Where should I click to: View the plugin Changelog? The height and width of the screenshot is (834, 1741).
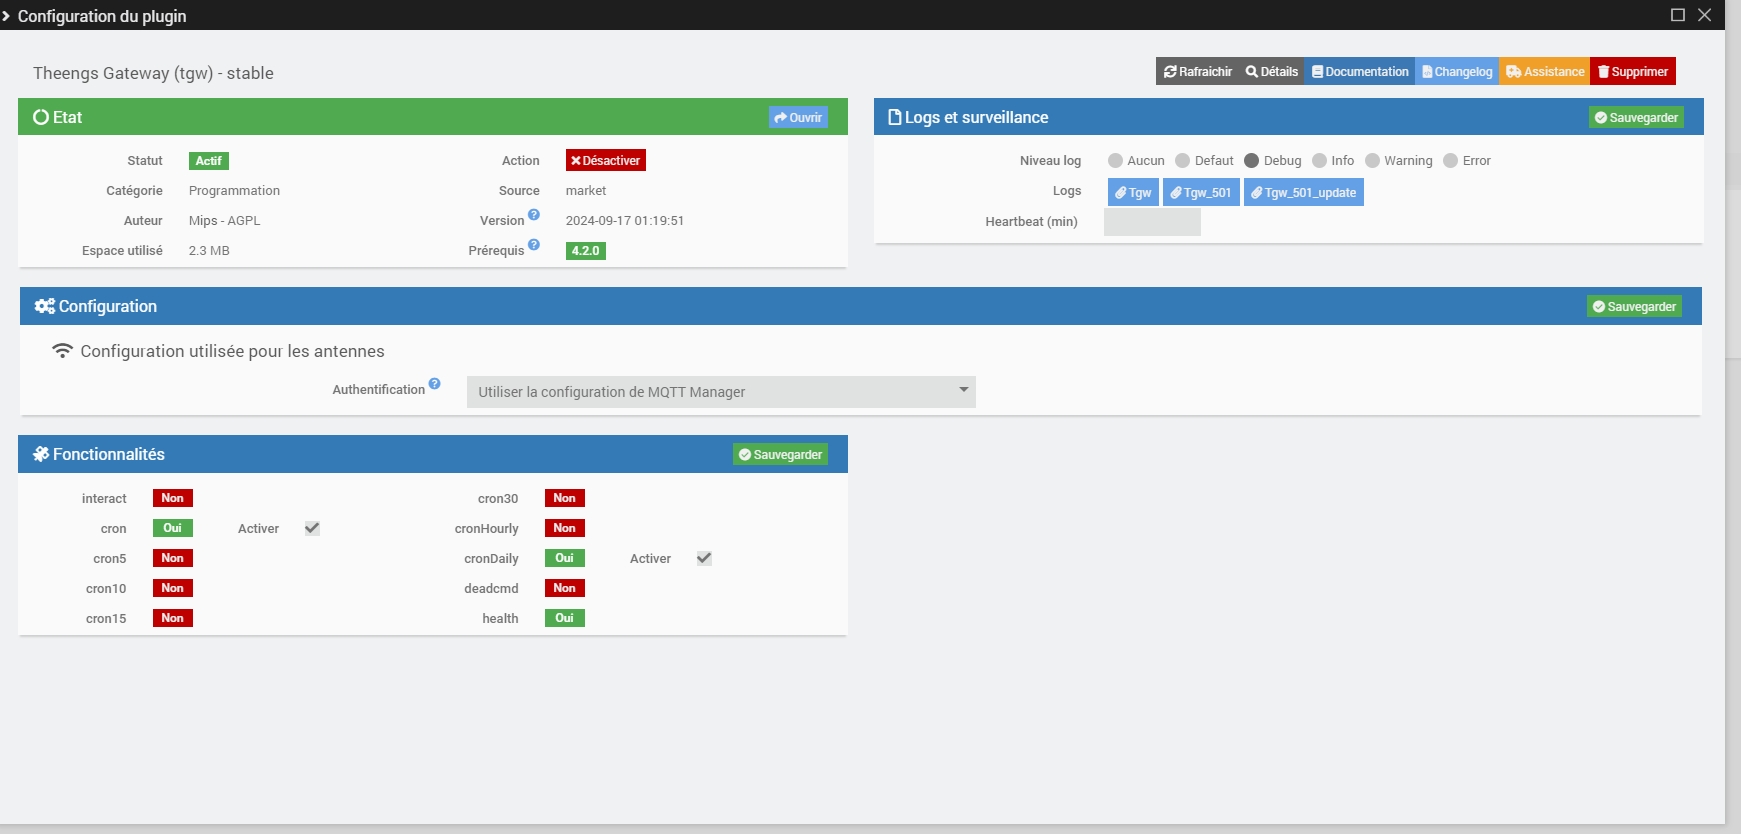click(1457, 72)
